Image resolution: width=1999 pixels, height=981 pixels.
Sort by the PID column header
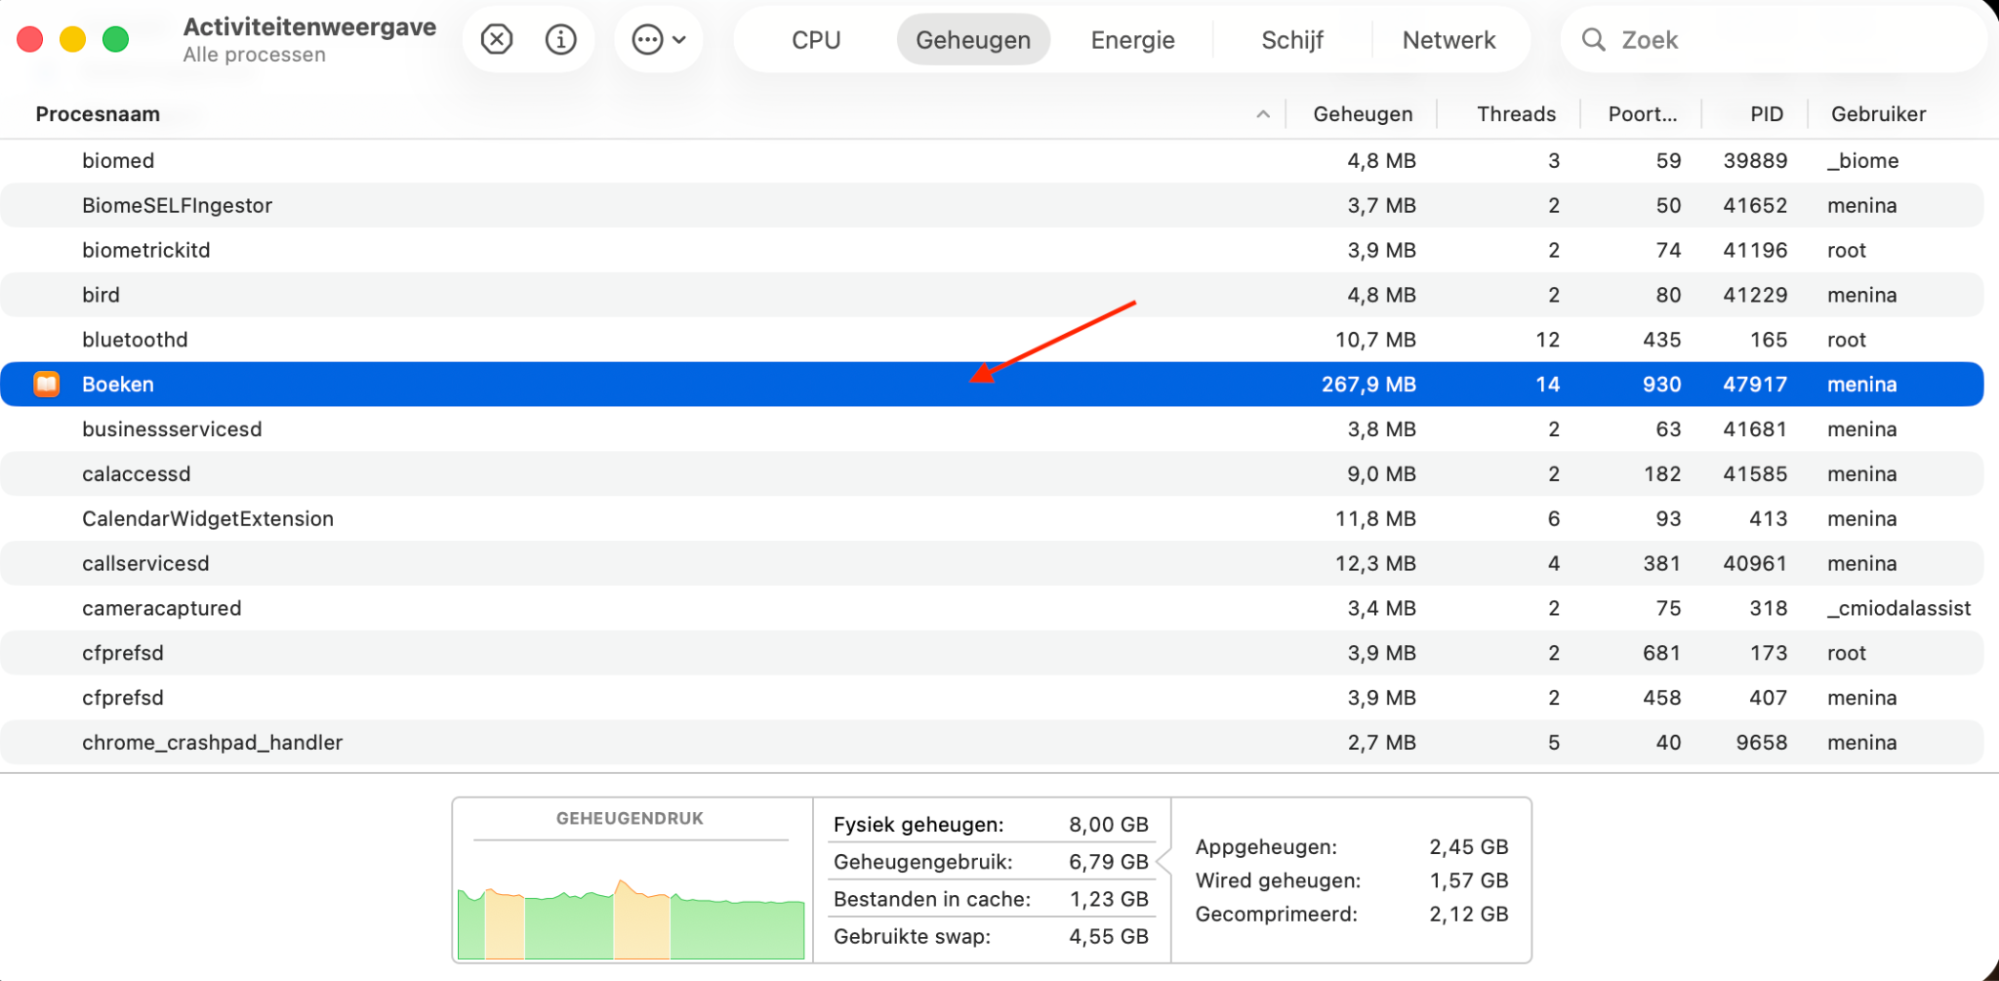pos(1766,113)
